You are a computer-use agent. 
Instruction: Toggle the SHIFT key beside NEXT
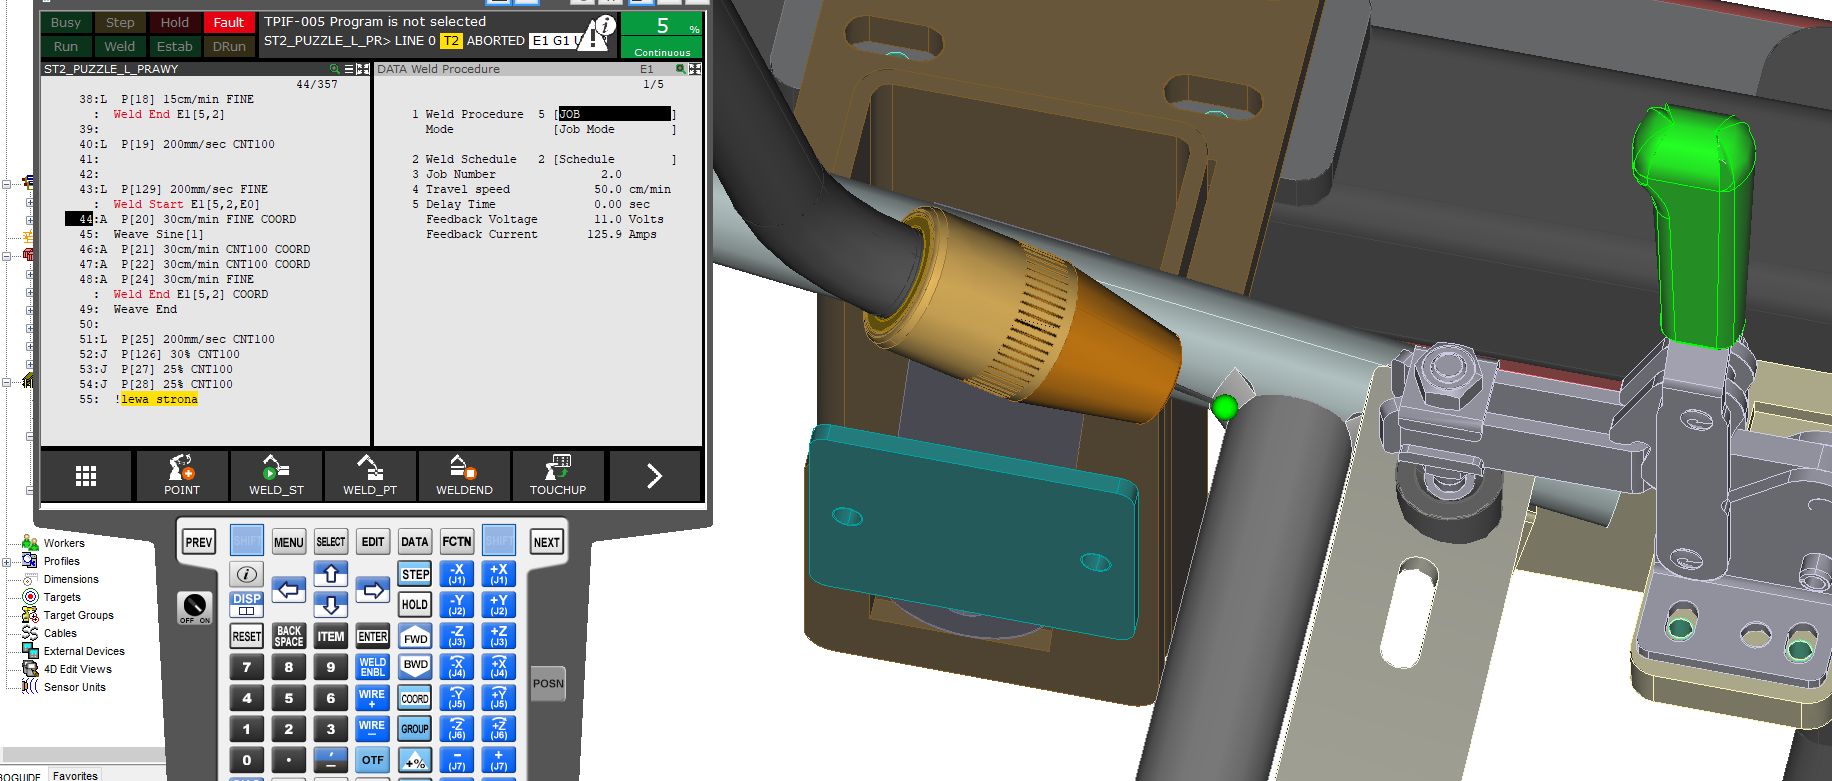pos(499,542)
